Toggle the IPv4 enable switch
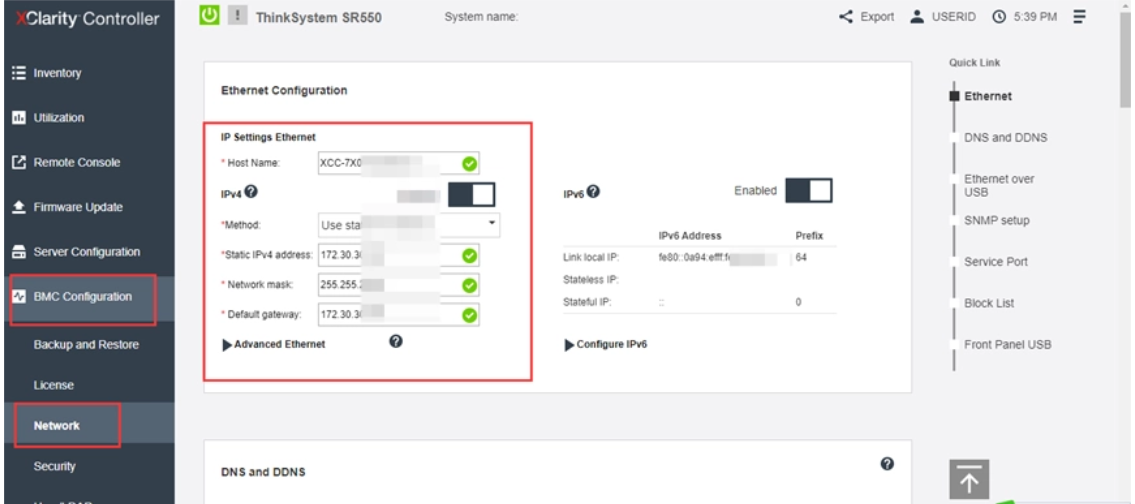The image size is (1135, 504). pyautogui.click(x=471, y=195)
